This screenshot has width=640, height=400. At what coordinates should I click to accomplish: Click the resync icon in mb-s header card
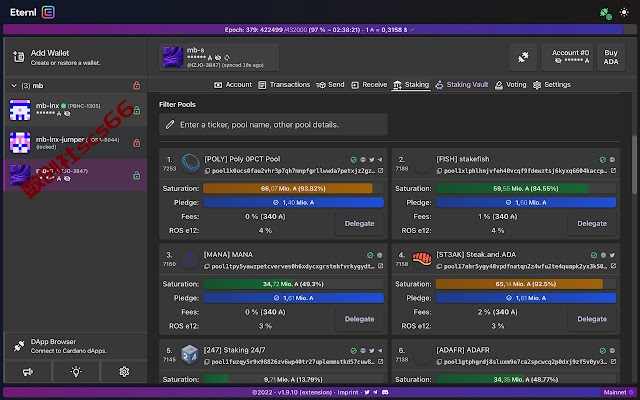227,58
